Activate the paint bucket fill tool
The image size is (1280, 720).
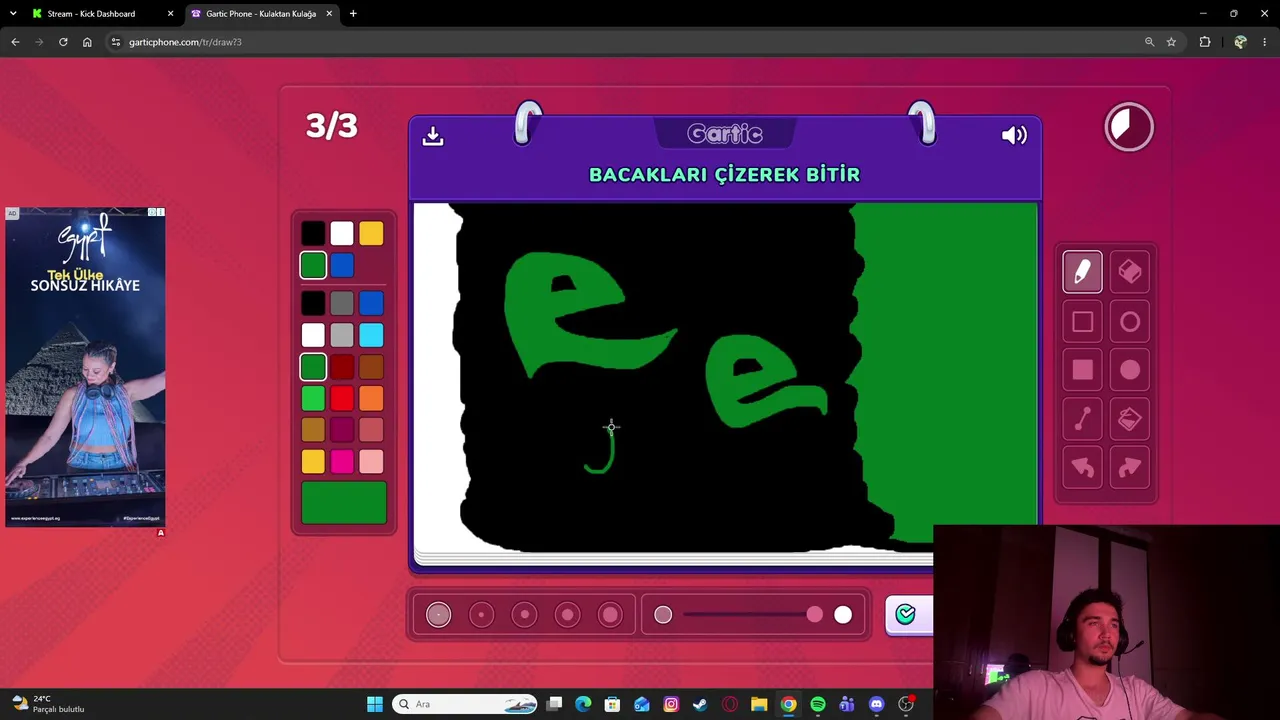pos(1130,420)
